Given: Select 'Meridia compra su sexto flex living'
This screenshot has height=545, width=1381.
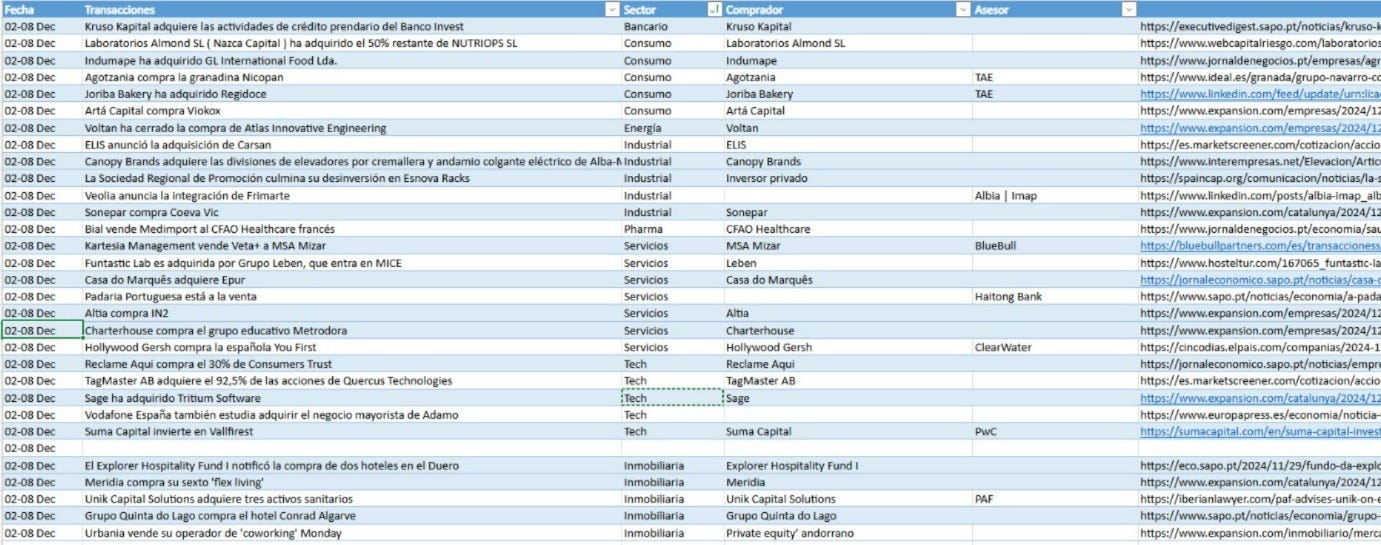Looking at the screenshot, I should (351, 483).
